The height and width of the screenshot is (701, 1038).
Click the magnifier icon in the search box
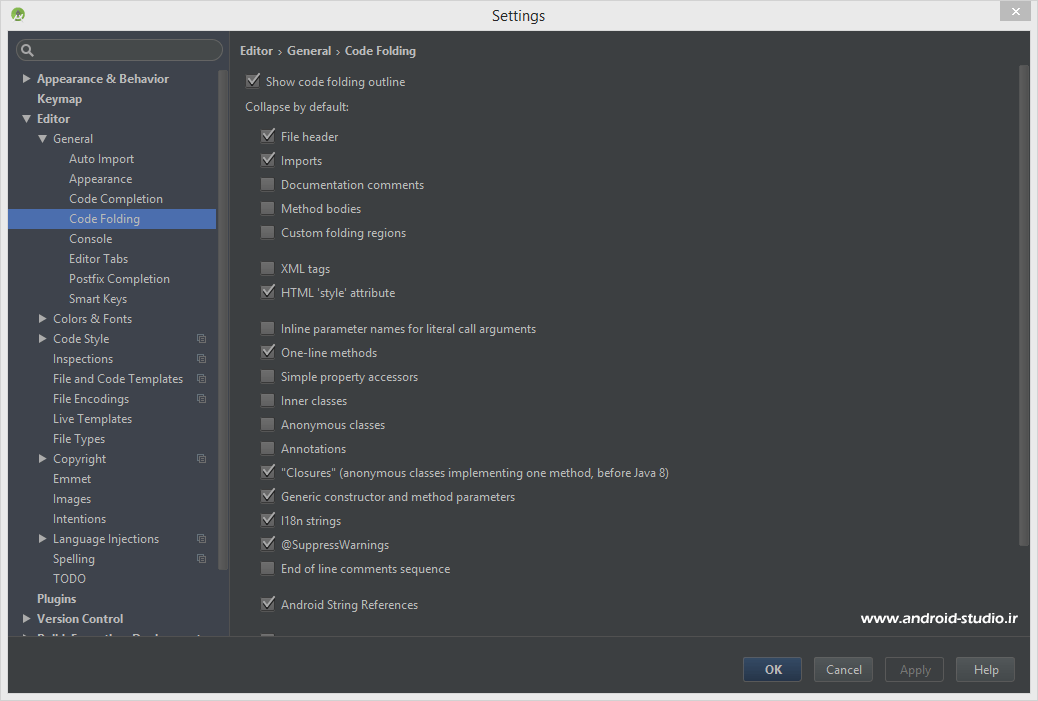pos(28,50)
